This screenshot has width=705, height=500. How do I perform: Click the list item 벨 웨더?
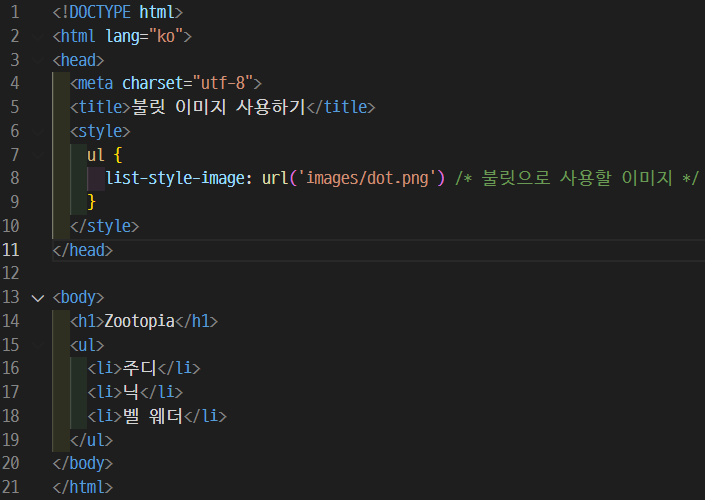[152, 416]
